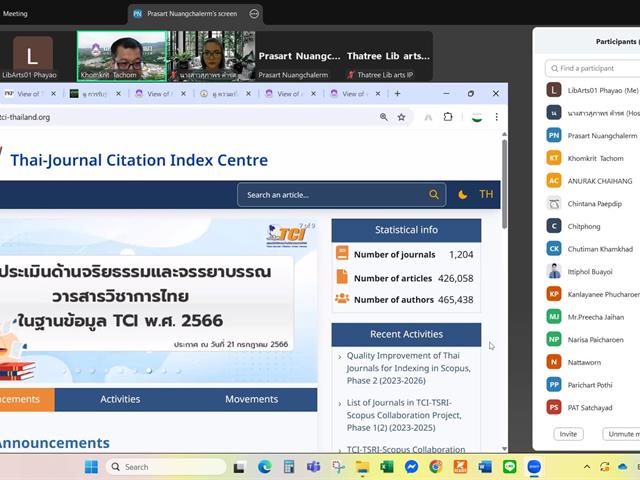The width and height of the screenshot is (640, 480).
Task: Click LibArts01 Phayao (Me) participant entry
Action: 593,90
